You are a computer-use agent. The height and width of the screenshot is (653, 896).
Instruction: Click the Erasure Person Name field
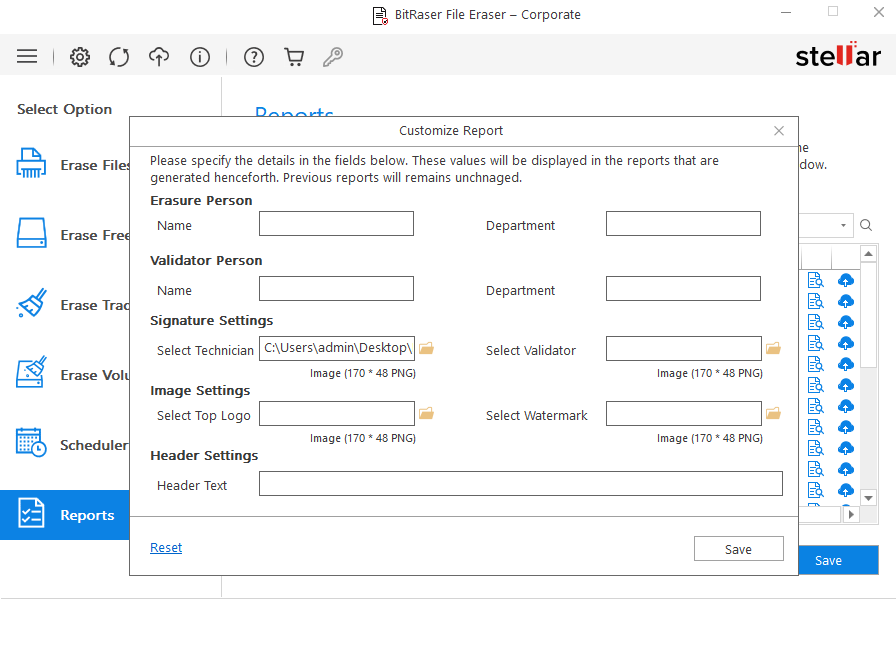coord(336,224)
